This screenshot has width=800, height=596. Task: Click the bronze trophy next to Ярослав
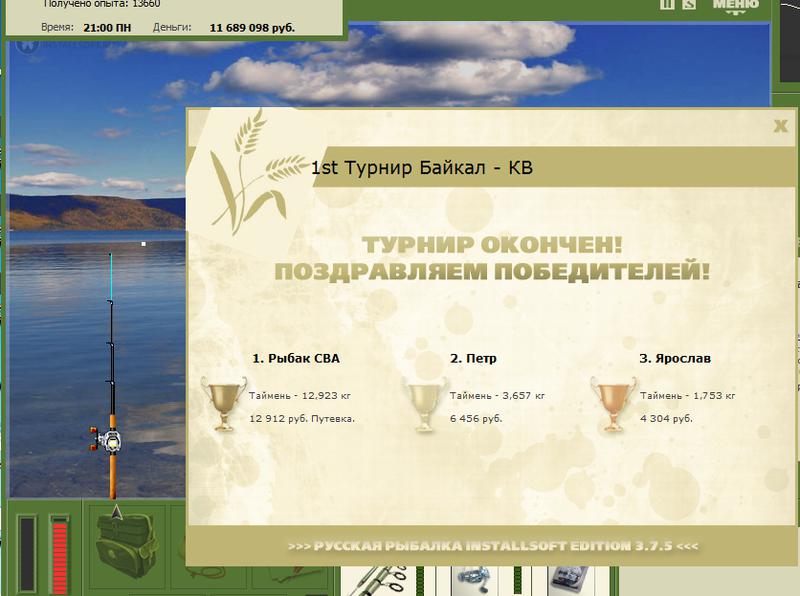coord(613,404)
